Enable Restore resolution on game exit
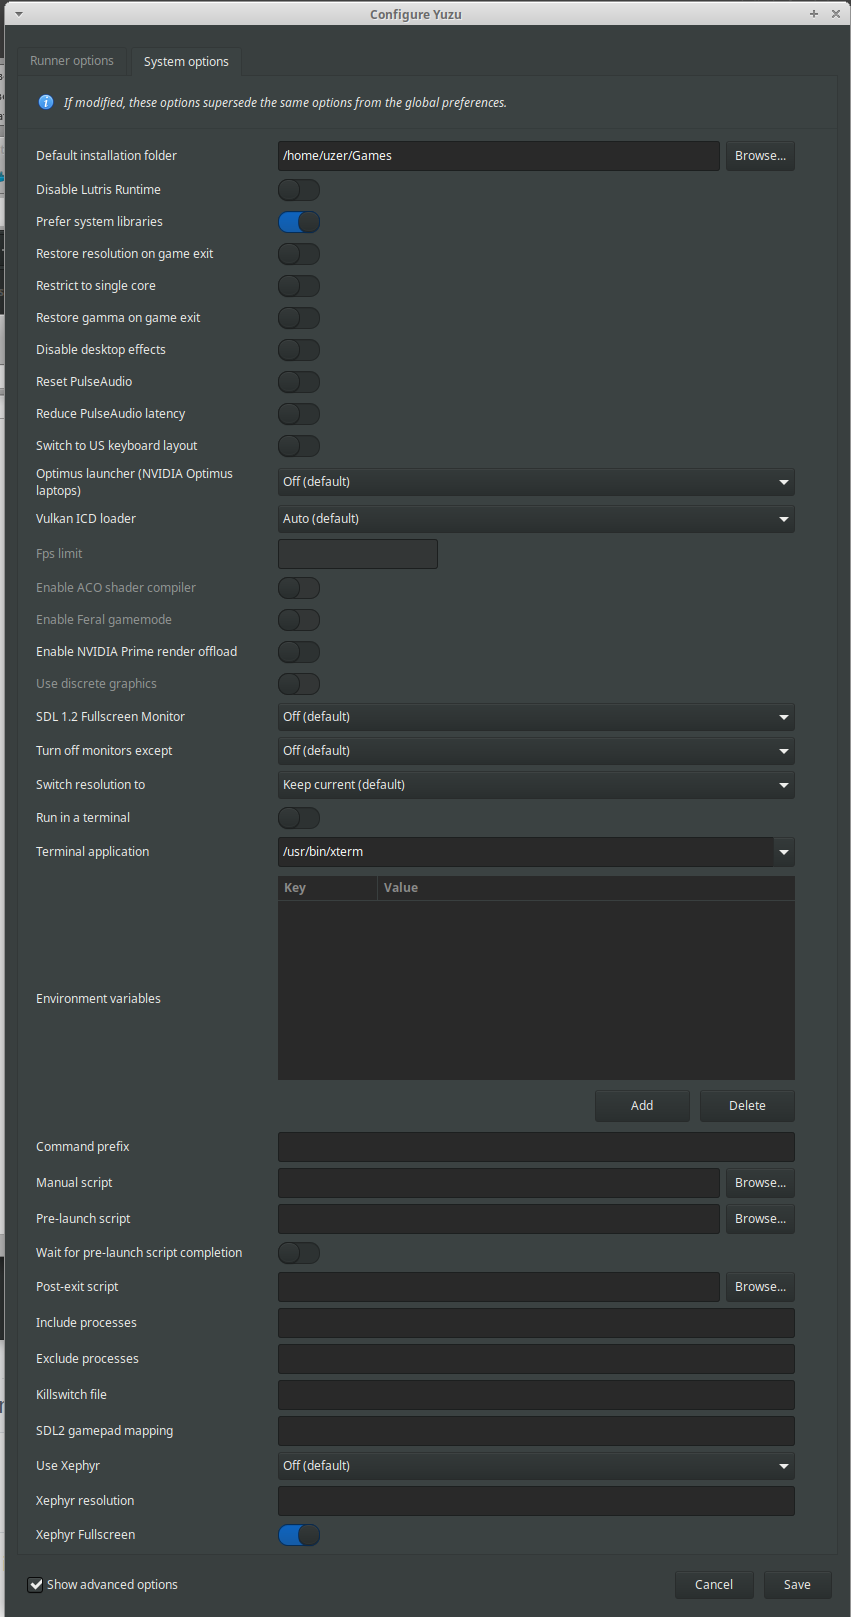 (x=299, y=254)
